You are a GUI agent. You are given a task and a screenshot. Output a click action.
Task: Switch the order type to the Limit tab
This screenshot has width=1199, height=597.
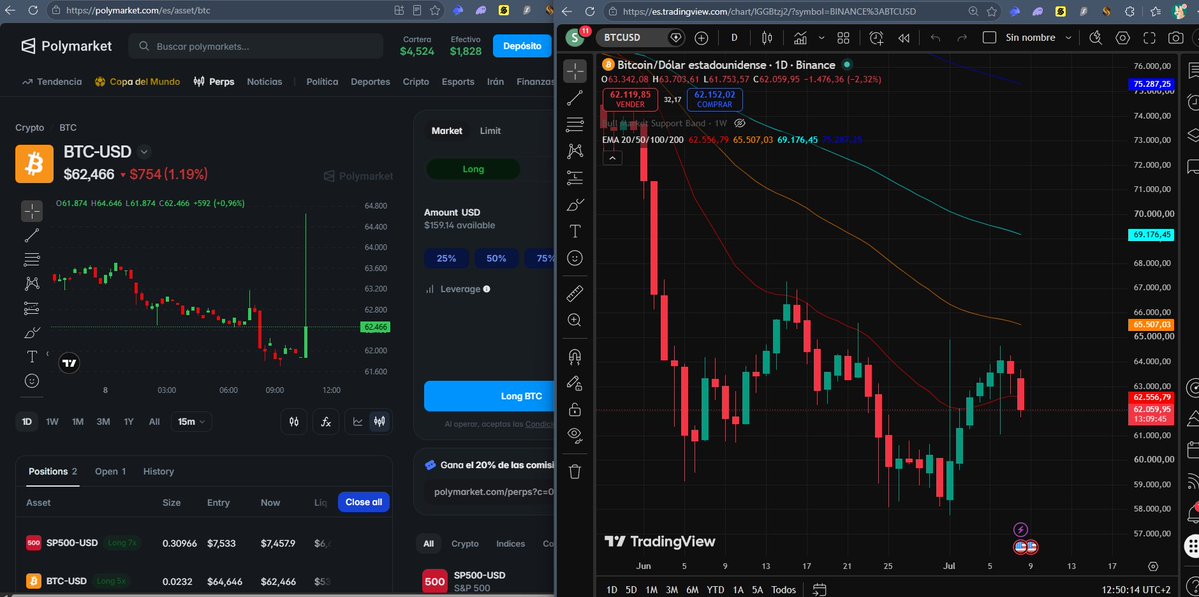point(490,131)
